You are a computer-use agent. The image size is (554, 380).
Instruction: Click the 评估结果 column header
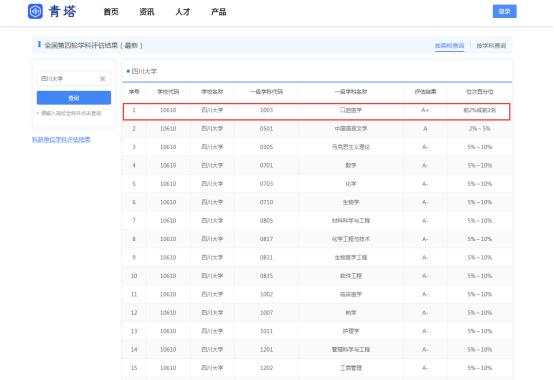425,92
